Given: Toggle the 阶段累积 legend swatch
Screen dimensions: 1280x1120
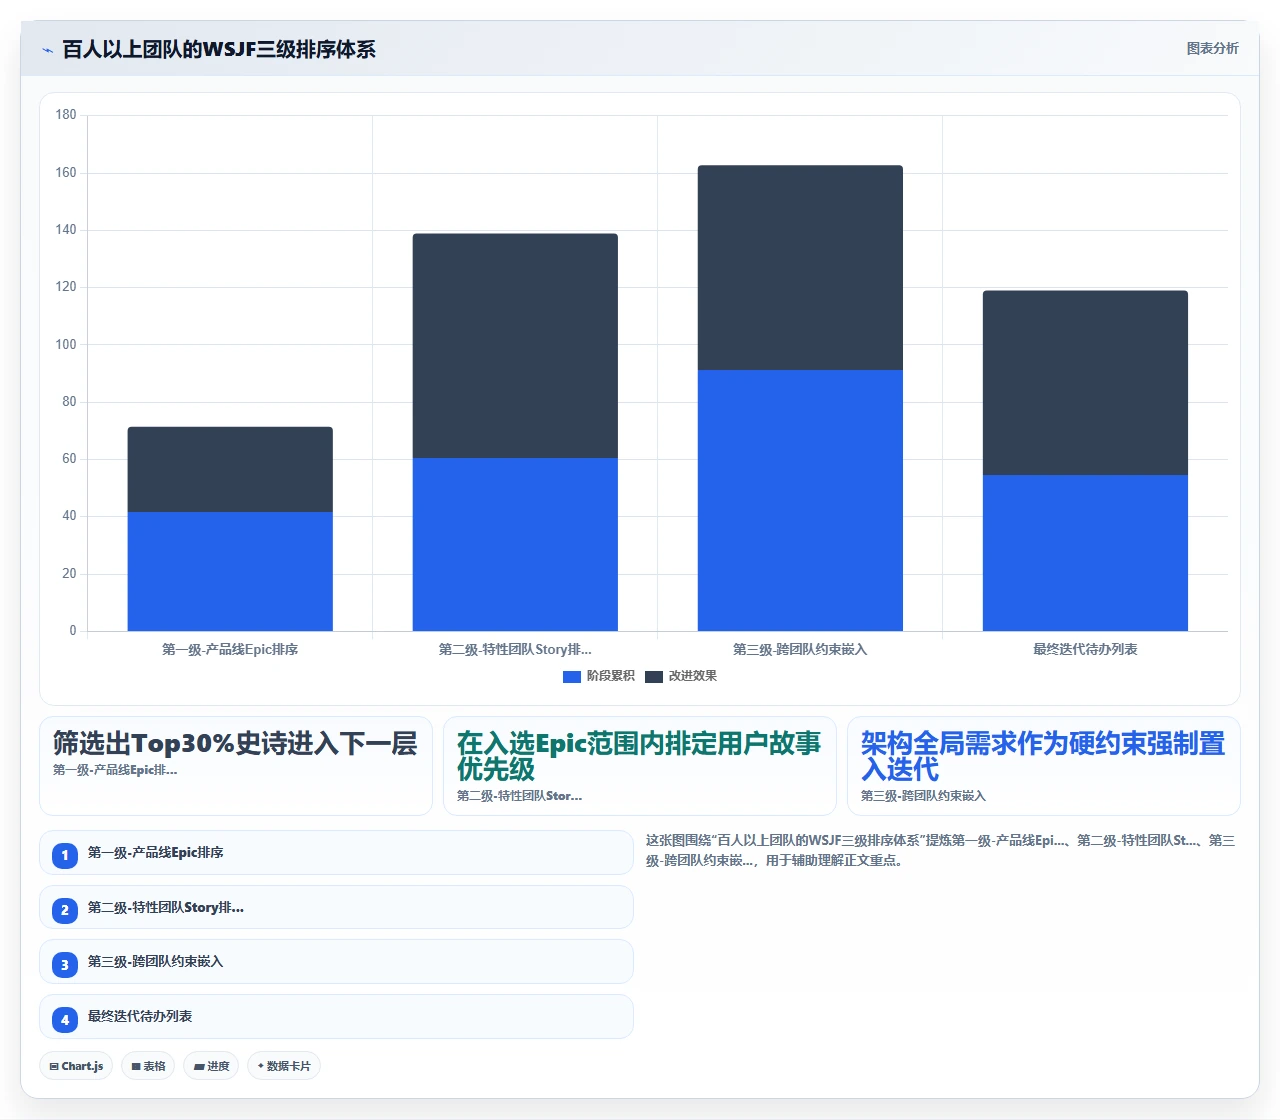Looking at the screenshot, I should coord(572,677).
